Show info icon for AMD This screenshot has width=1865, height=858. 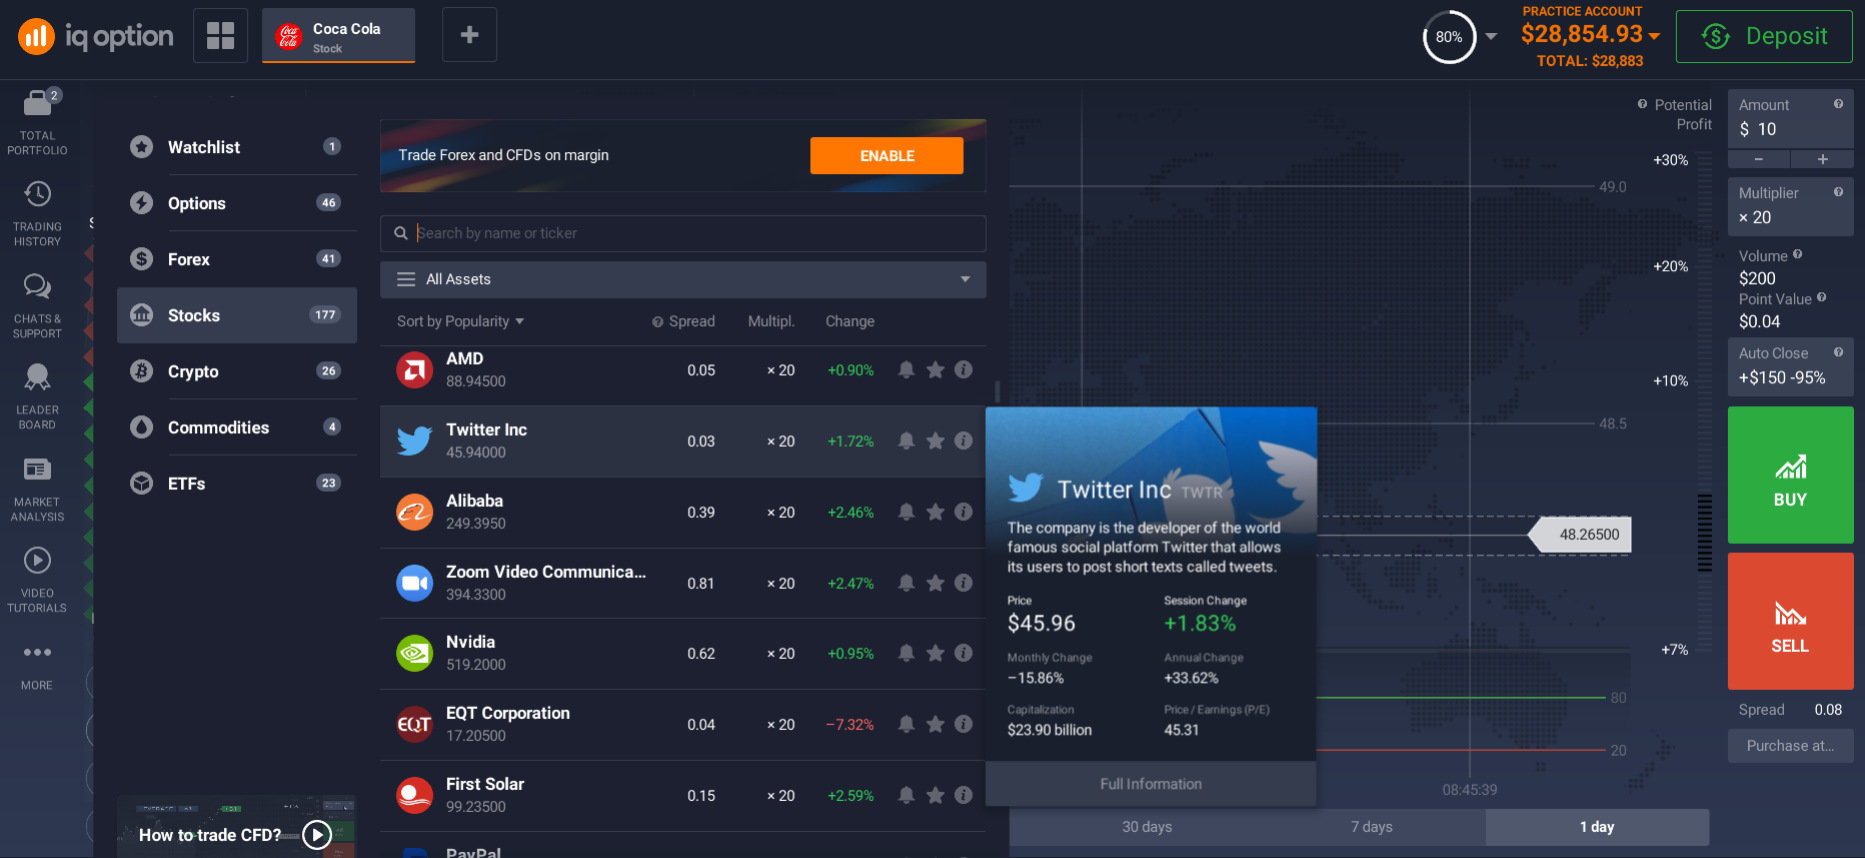click(x=963, y=370)
